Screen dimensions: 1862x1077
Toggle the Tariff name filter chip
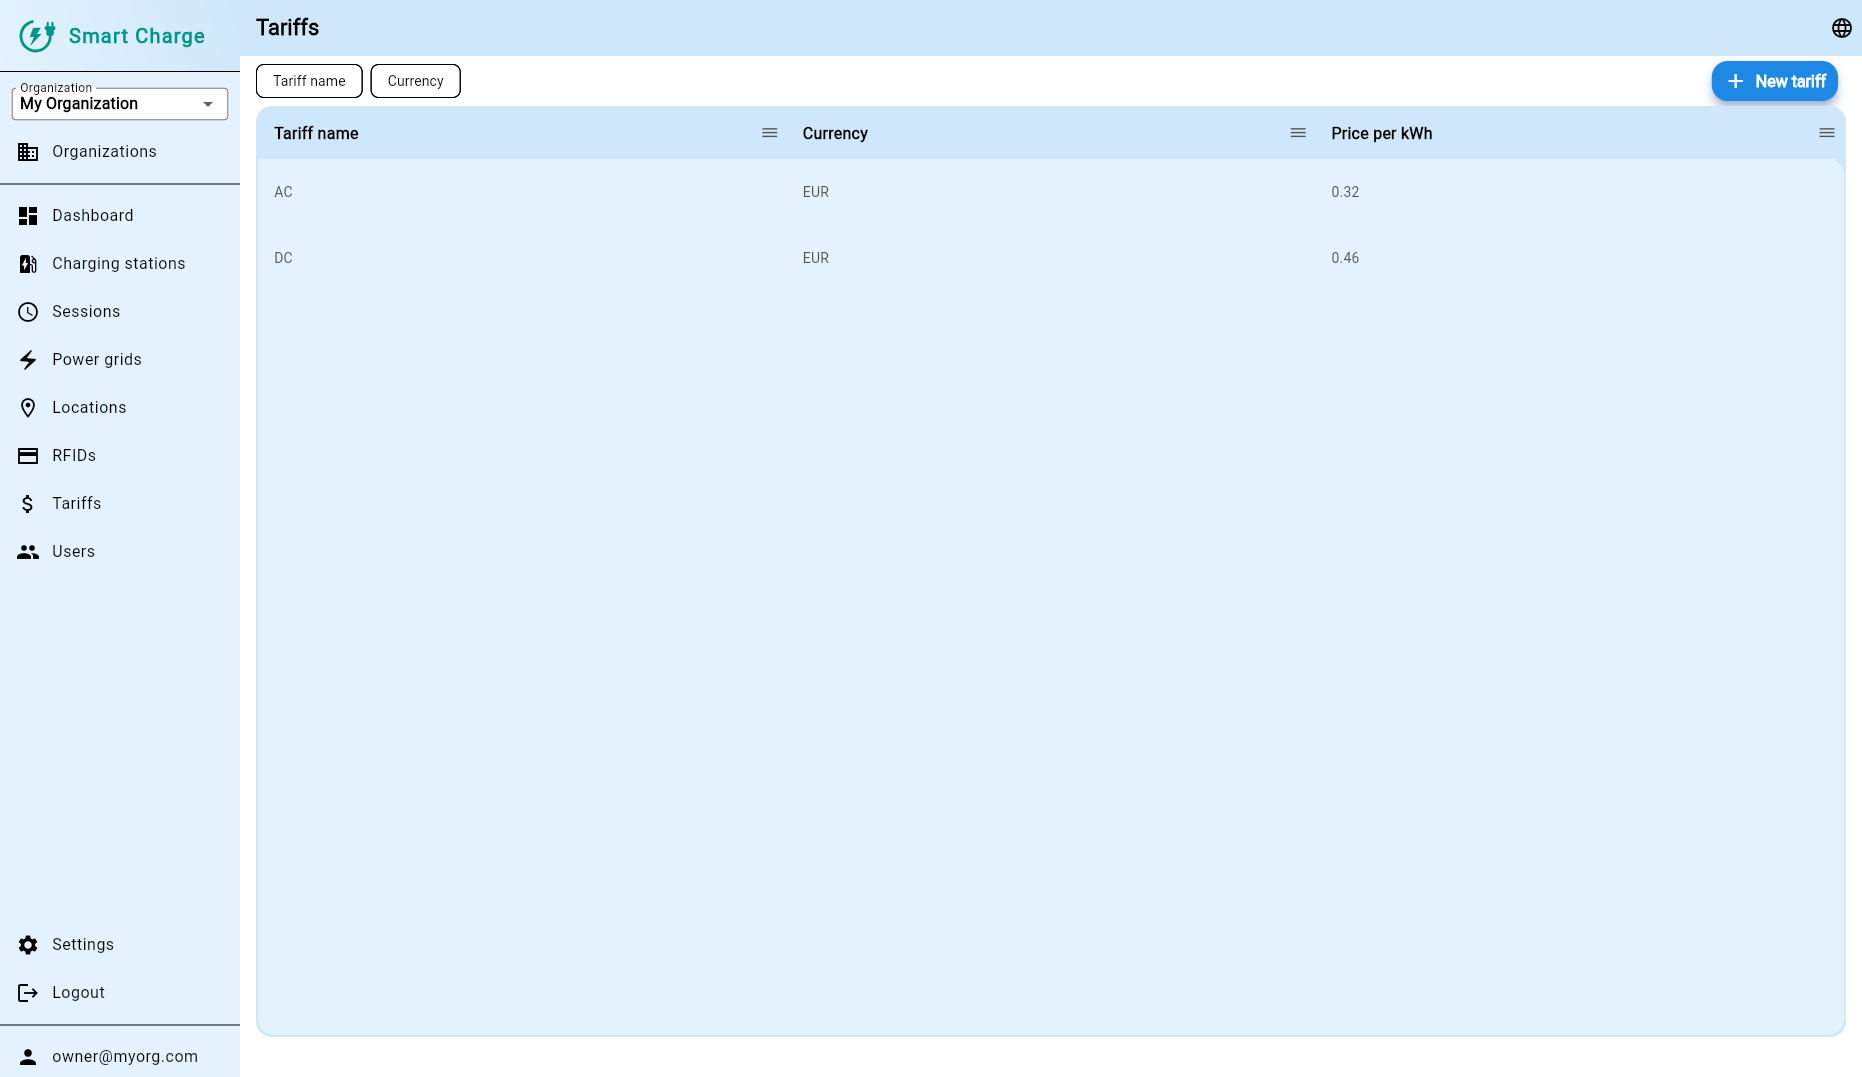coord(309,81)
